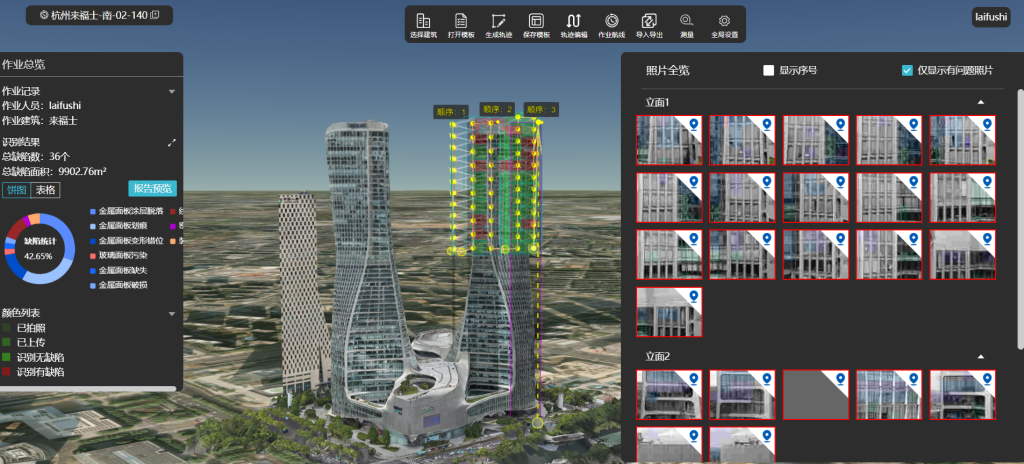Click the 作业航线 flight route icon
Screen dimensions: 1024x464
tap(611, 25)
